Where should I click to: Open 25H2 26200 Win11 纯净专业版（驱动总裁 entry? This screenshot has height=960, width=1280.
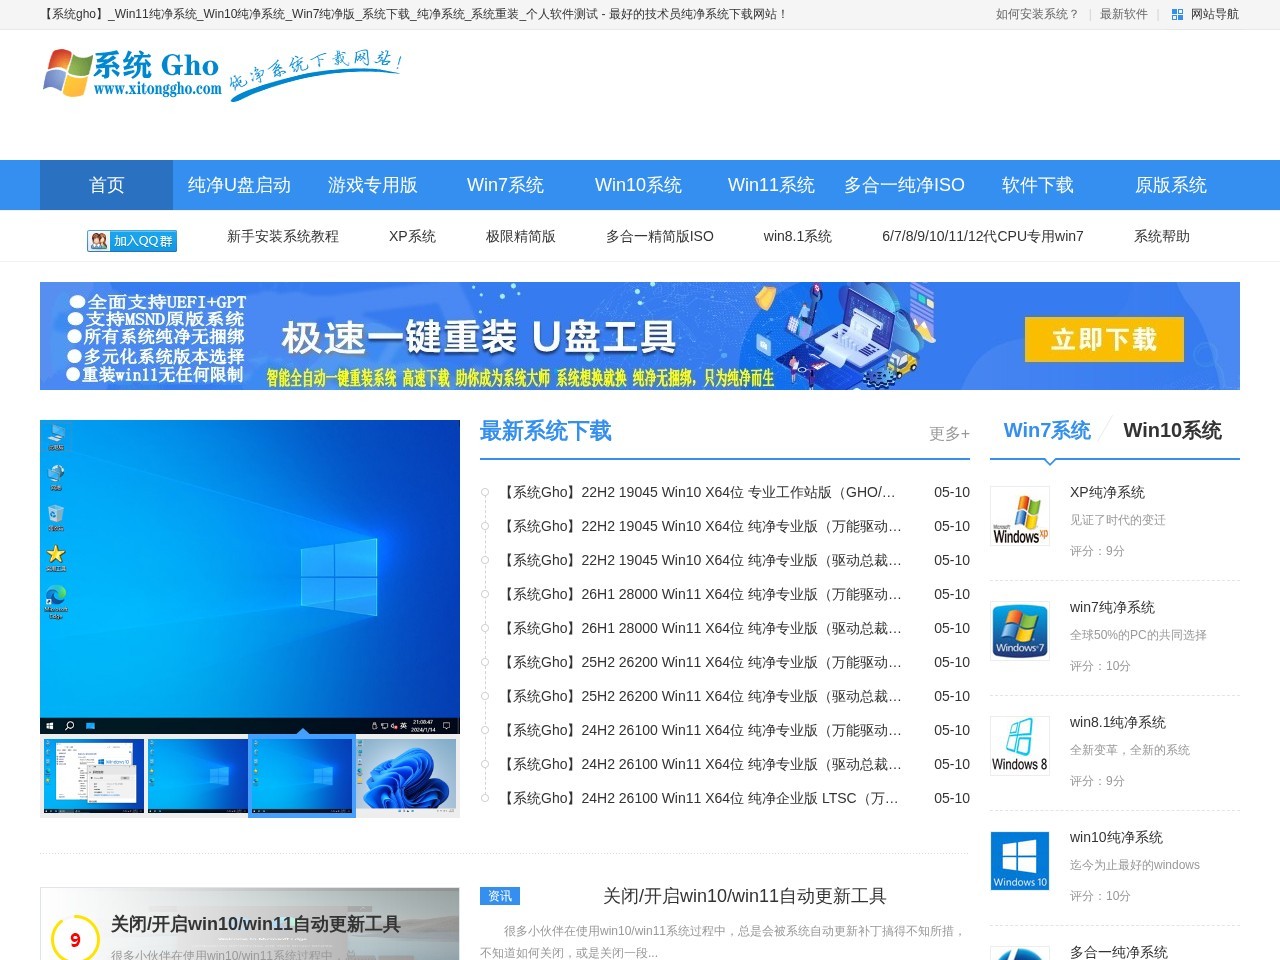pos(700,696)
